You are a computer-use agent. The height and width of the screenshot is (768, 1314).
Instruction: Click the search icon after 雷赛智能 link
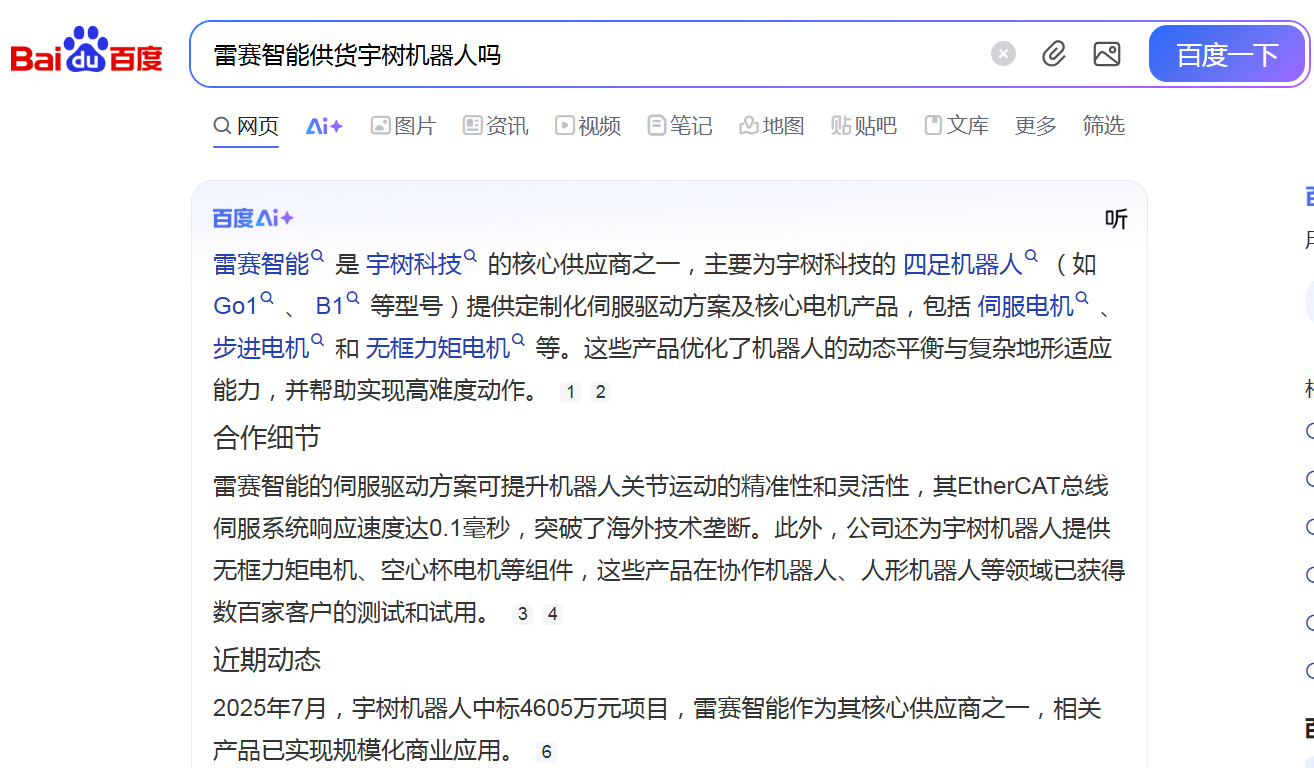point(318,257)
